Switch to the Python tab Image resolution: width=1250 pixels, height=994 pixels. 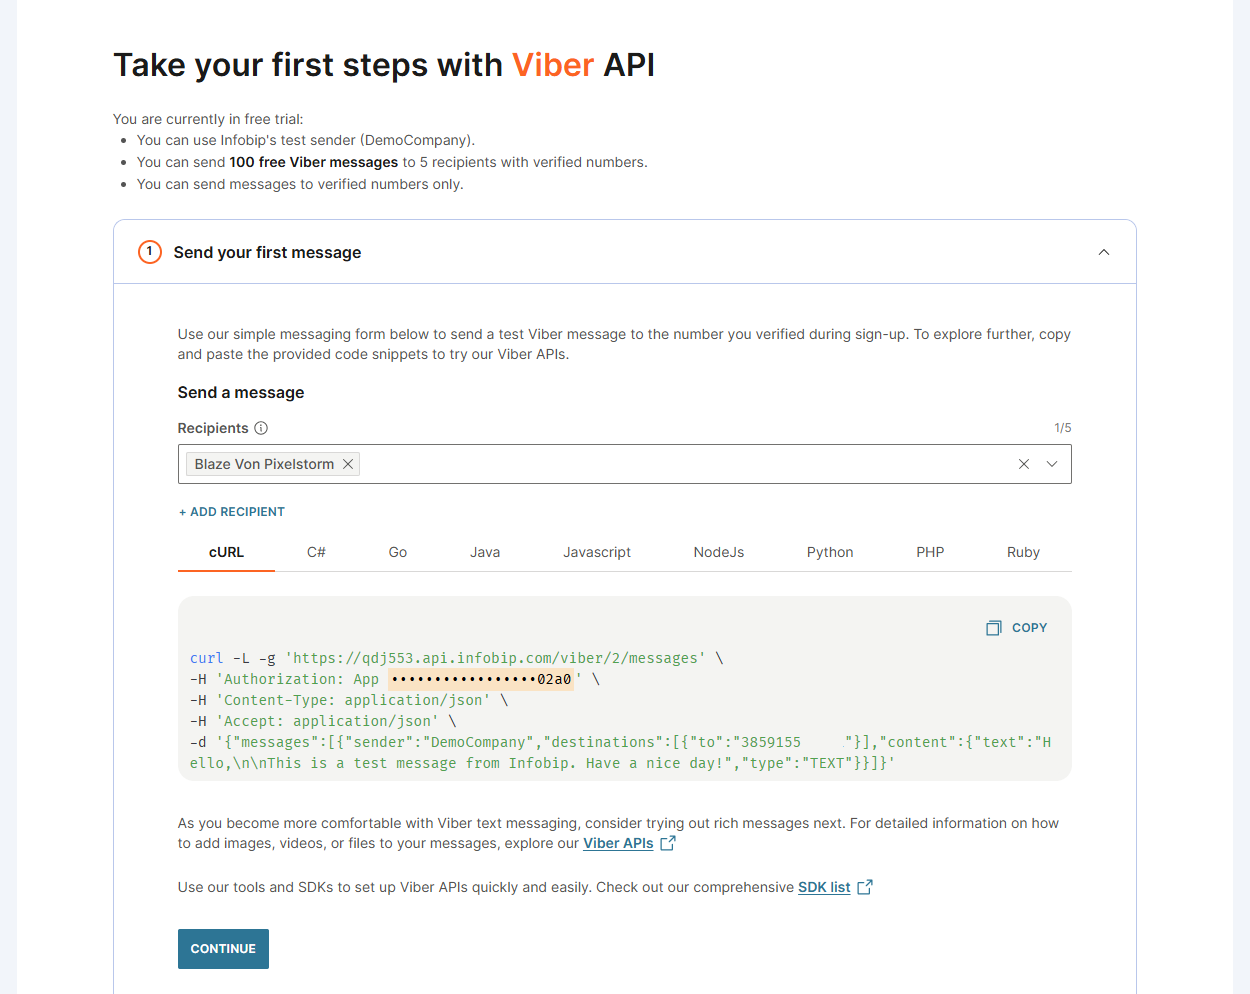830,552
